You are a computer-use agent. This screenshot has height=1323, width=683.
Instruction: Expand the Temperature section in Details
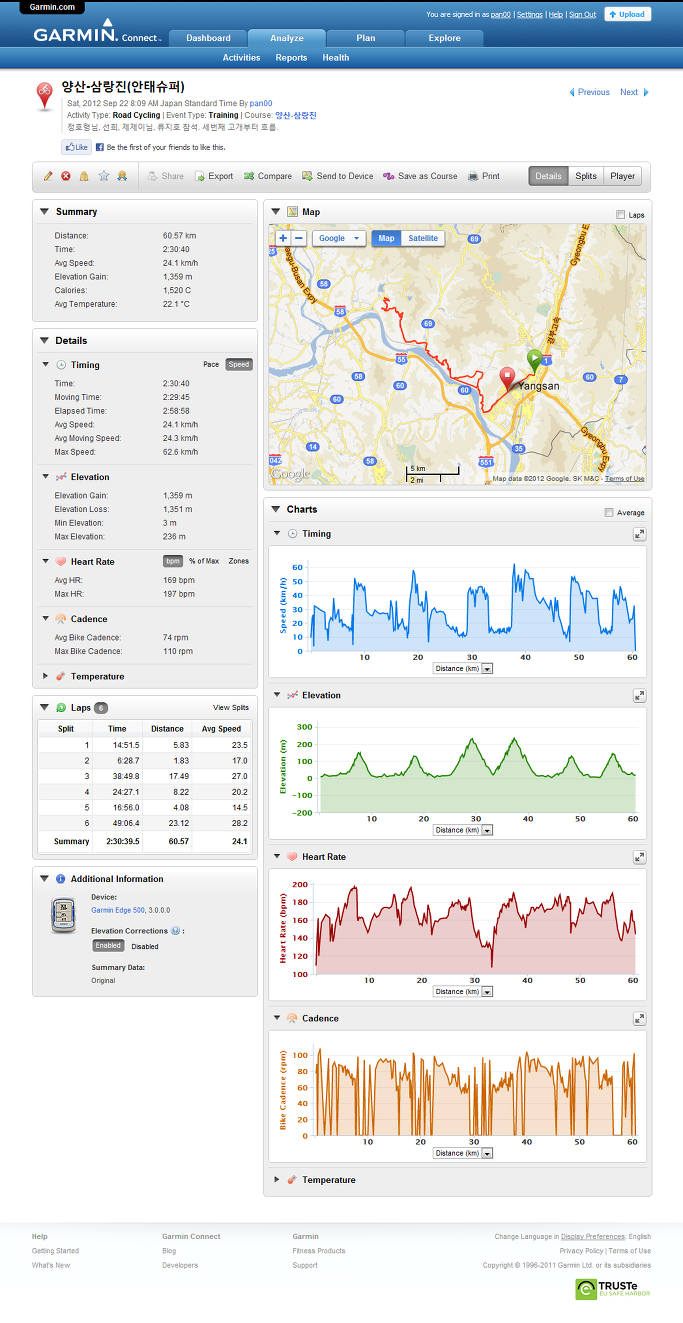coord(46,677)
